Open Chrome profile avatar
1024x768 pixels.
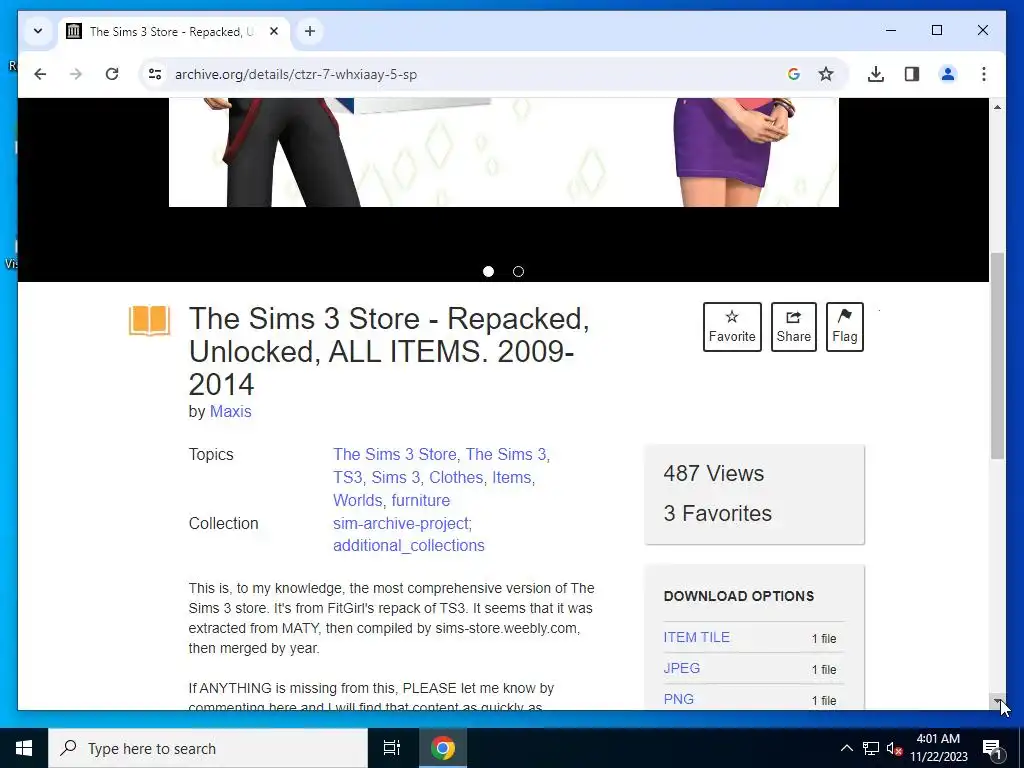(948, 74)
